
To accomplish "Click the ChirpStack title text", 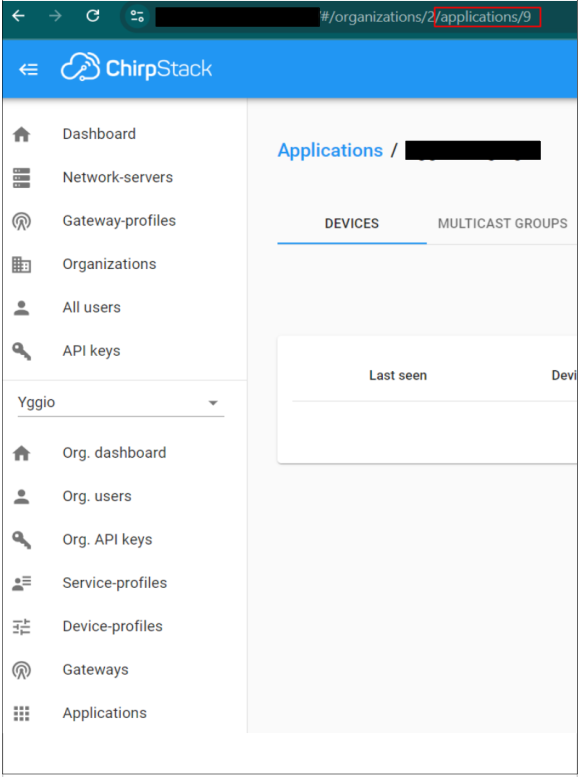I will click(x=159, y=68).
